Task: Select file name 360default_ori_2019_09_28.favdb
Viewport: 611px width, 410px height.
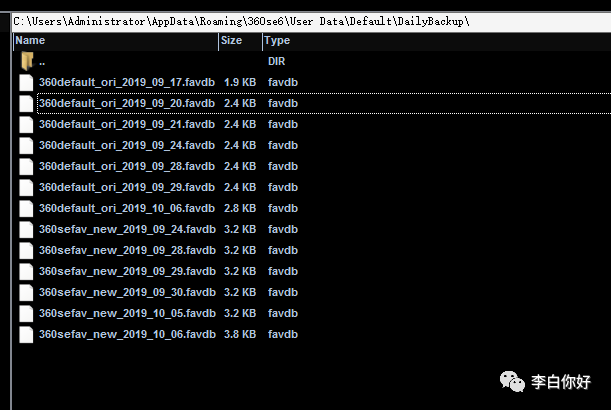Action: pos(127,167)
